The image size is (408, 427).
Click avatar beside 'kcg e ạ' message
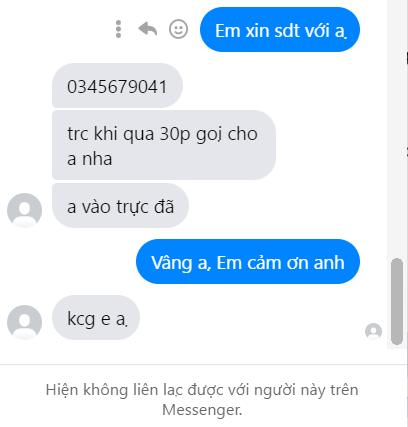(x=24, y=322)
